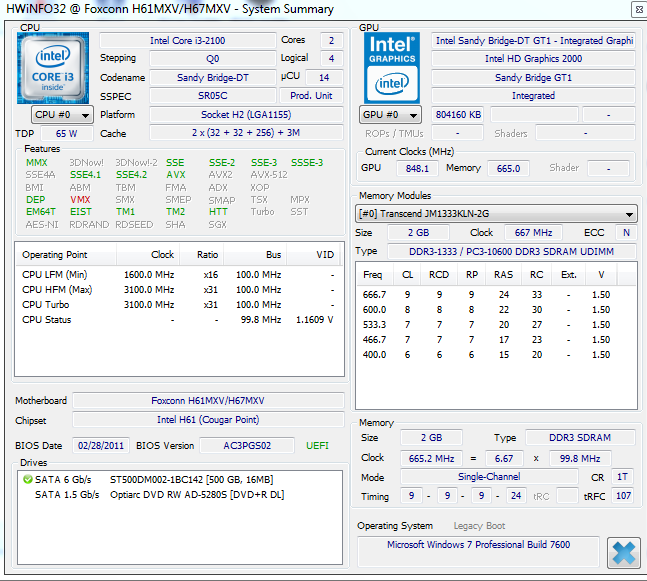Open the GPU #0 selector dropdown

tap(390, 115)
